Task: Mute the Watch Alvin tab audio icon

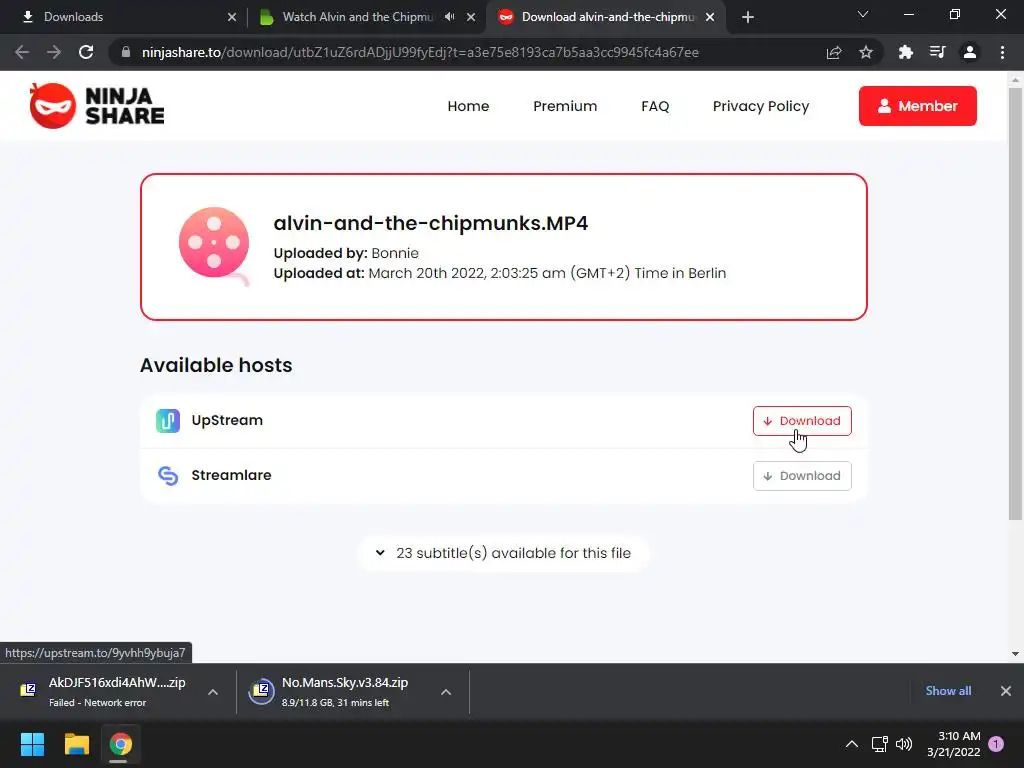Action: pyautogui.click(x=449, y=17)
